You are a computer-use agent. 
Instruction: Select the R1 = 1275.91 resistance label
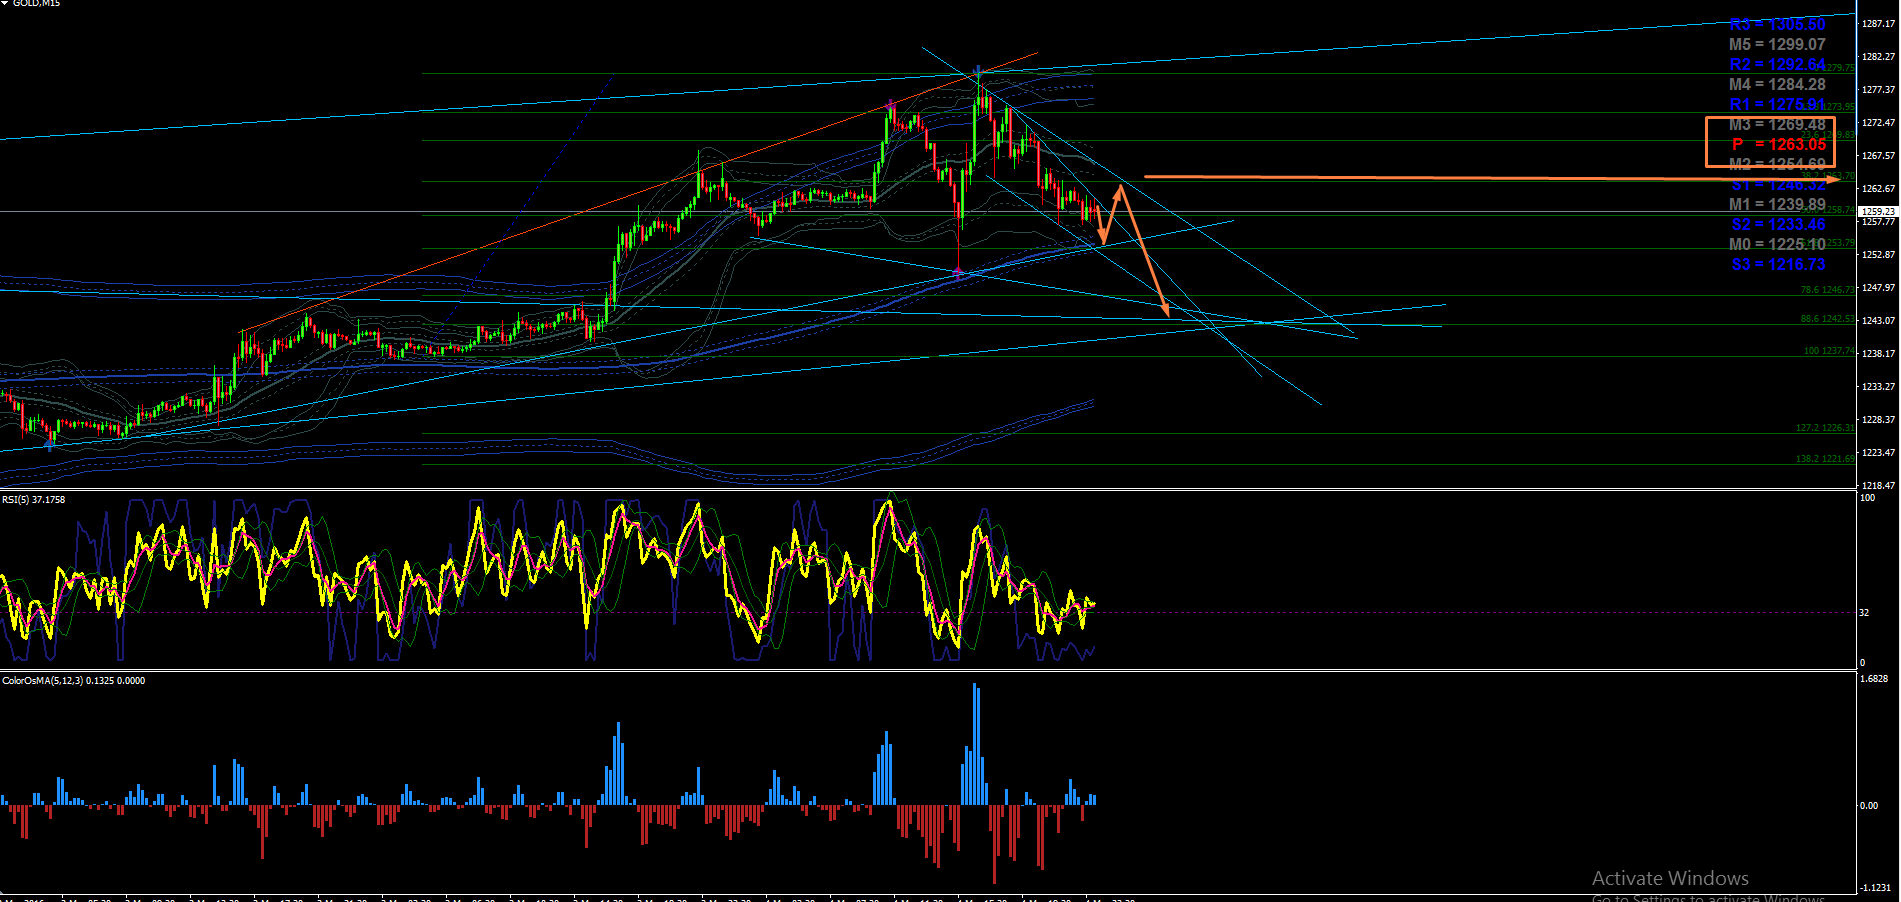click(1778, 104)
